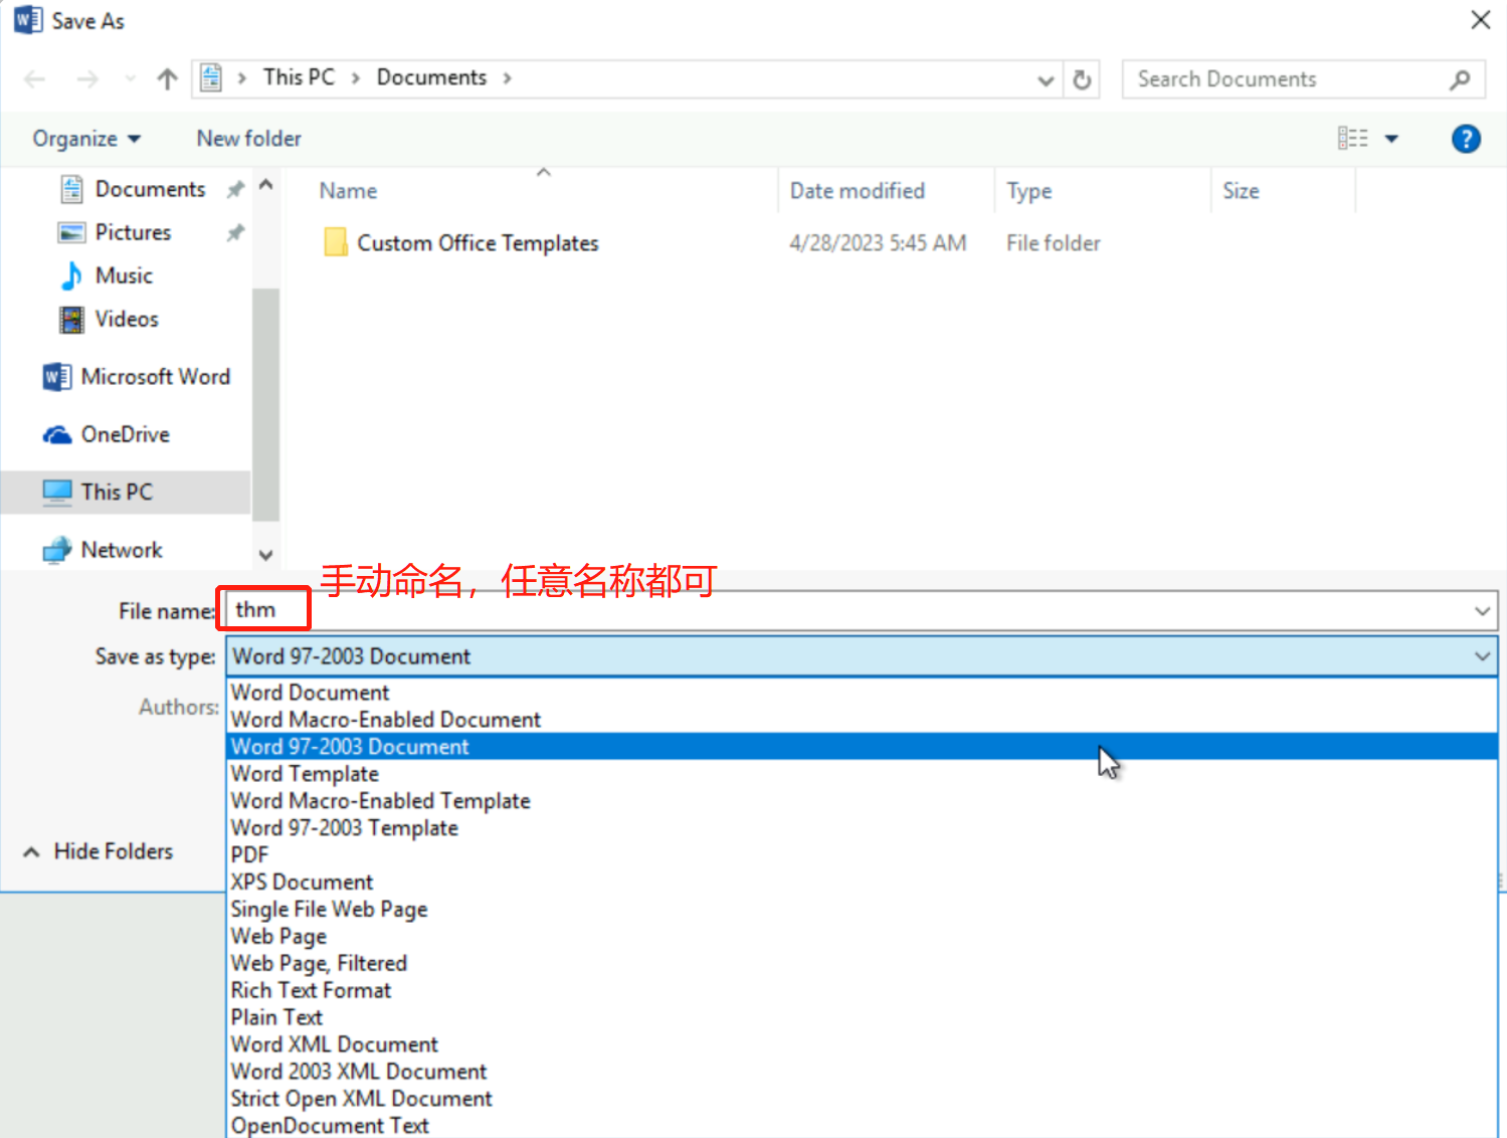Choose Word Template file type
This screenshot has height=1138, width=1507.
pyautogui.click(x=862, y=774)
